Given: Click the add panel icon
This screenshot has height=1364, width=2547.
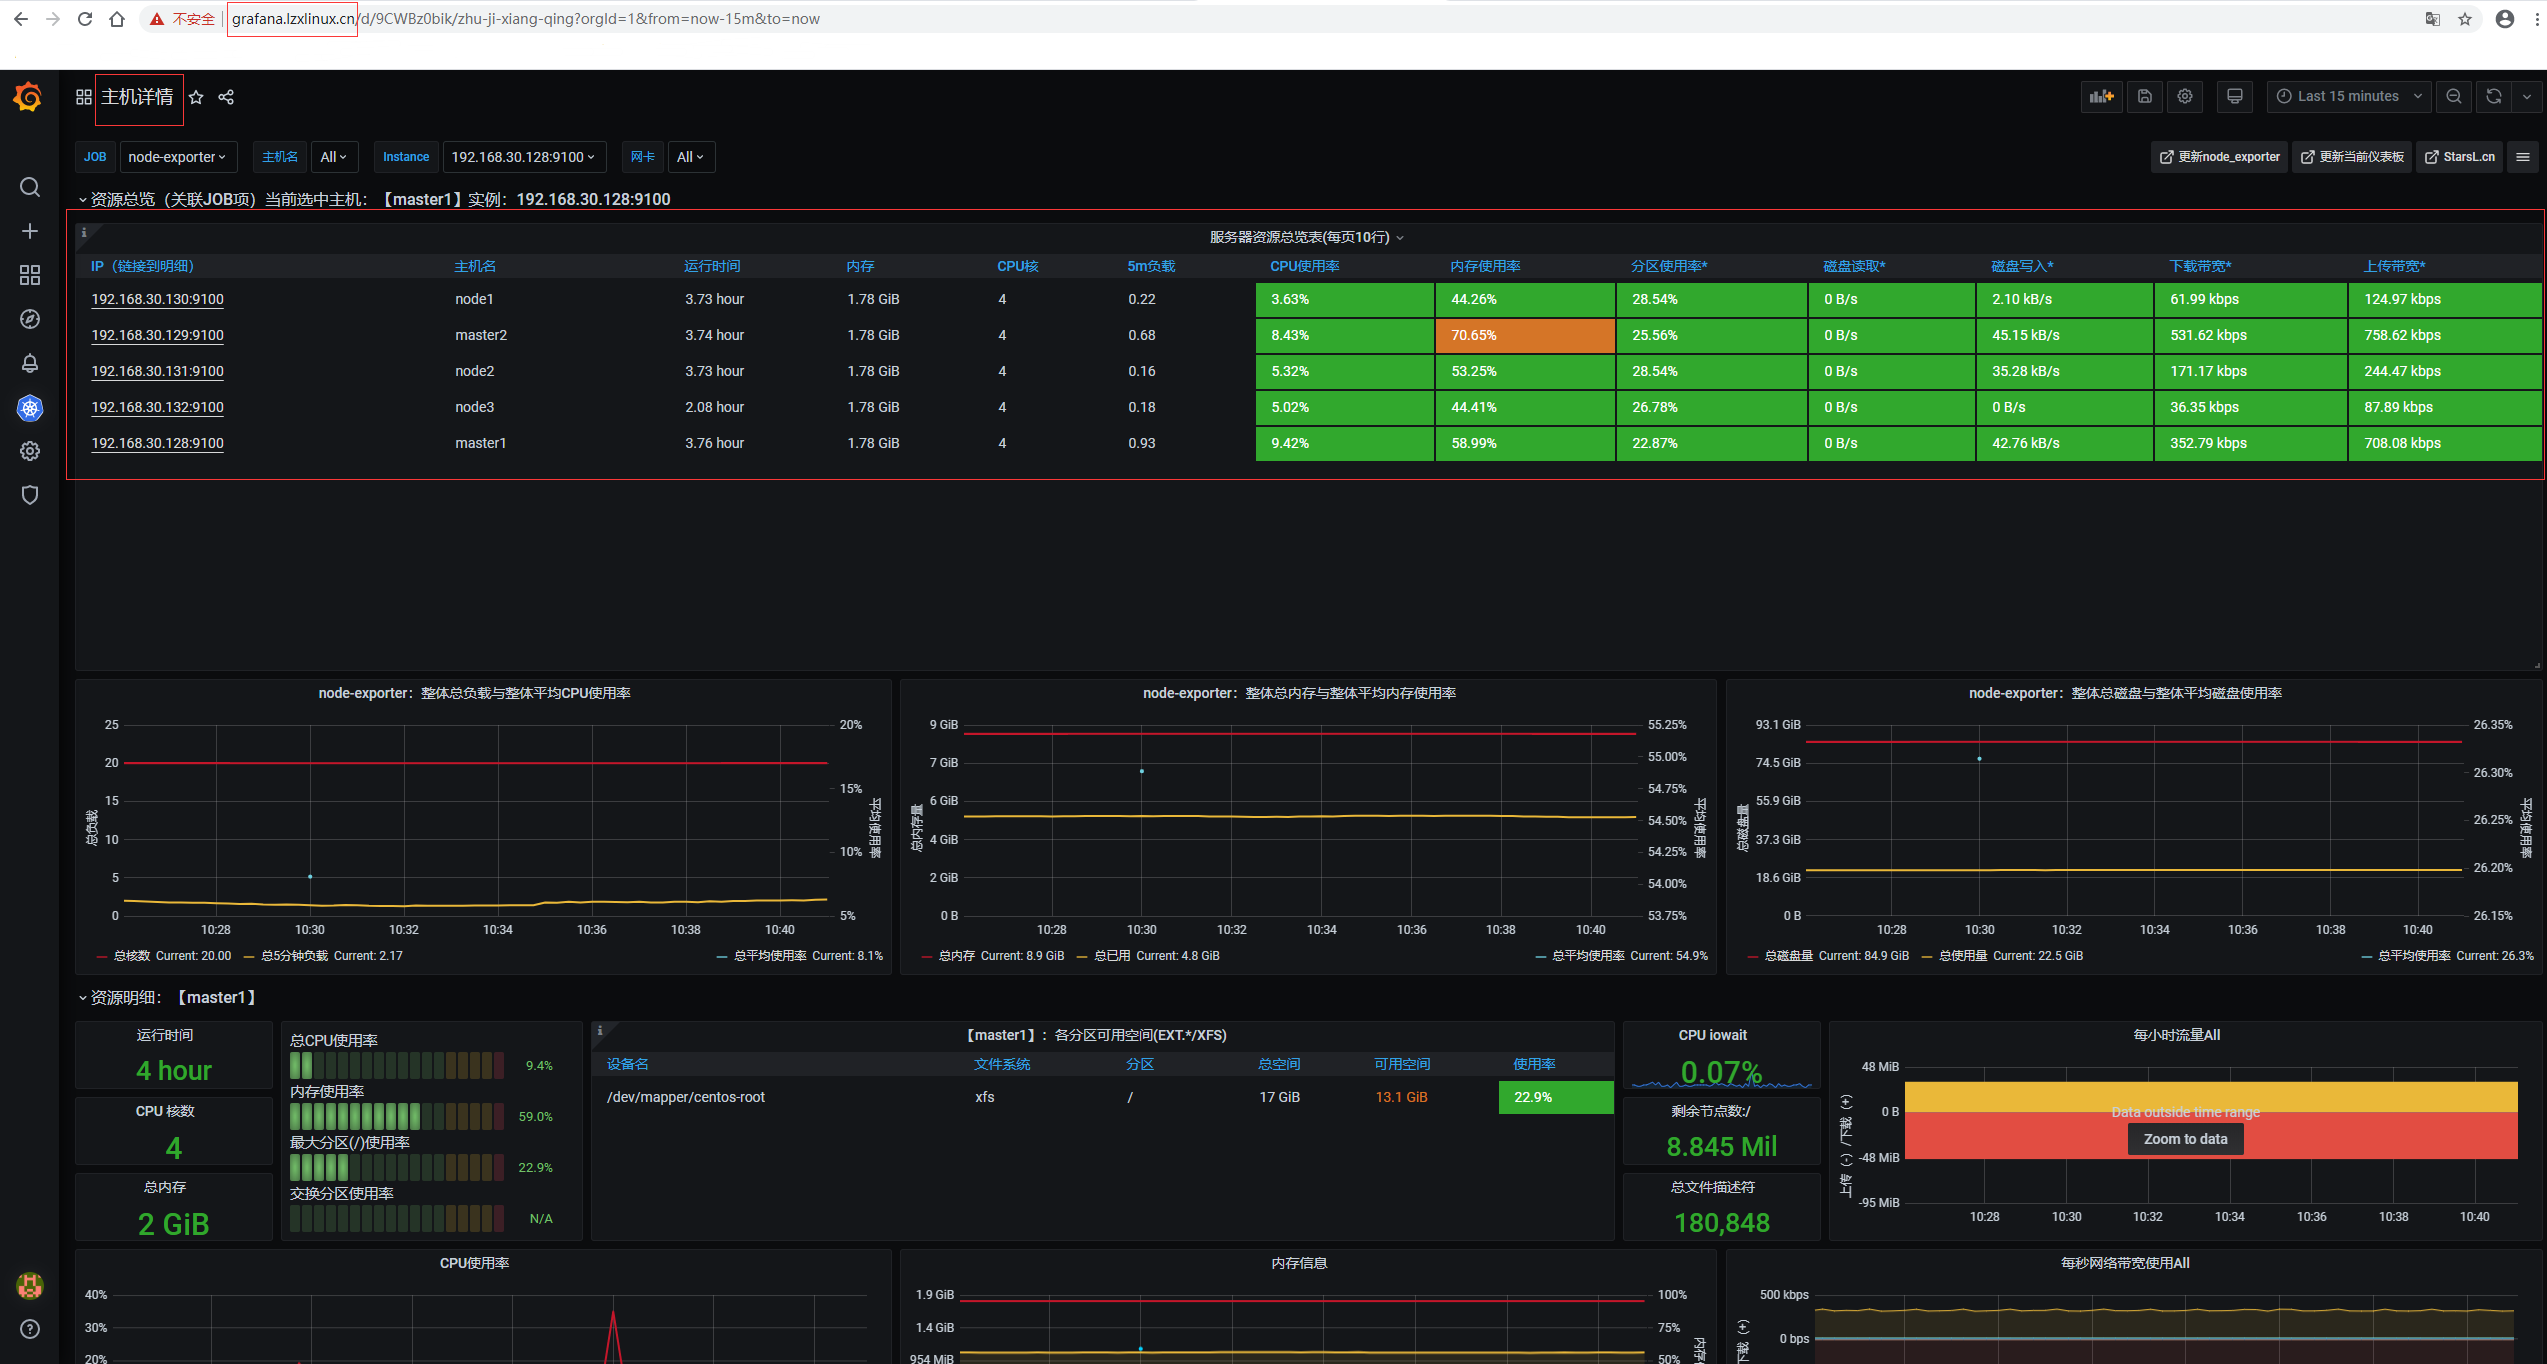Looking at the screenshot, I should pyautogui.click(x=2101, y=96).
